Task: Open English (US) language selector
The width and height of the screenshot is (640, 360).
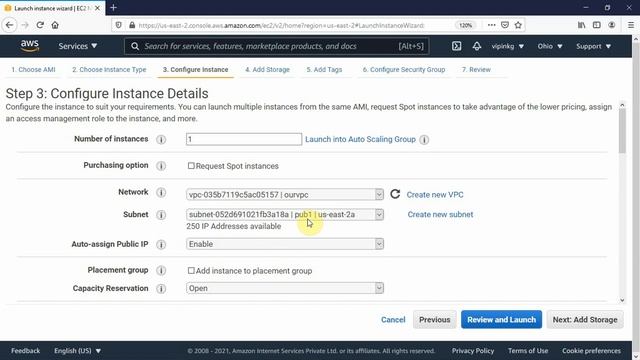Action: click(77, 351)
